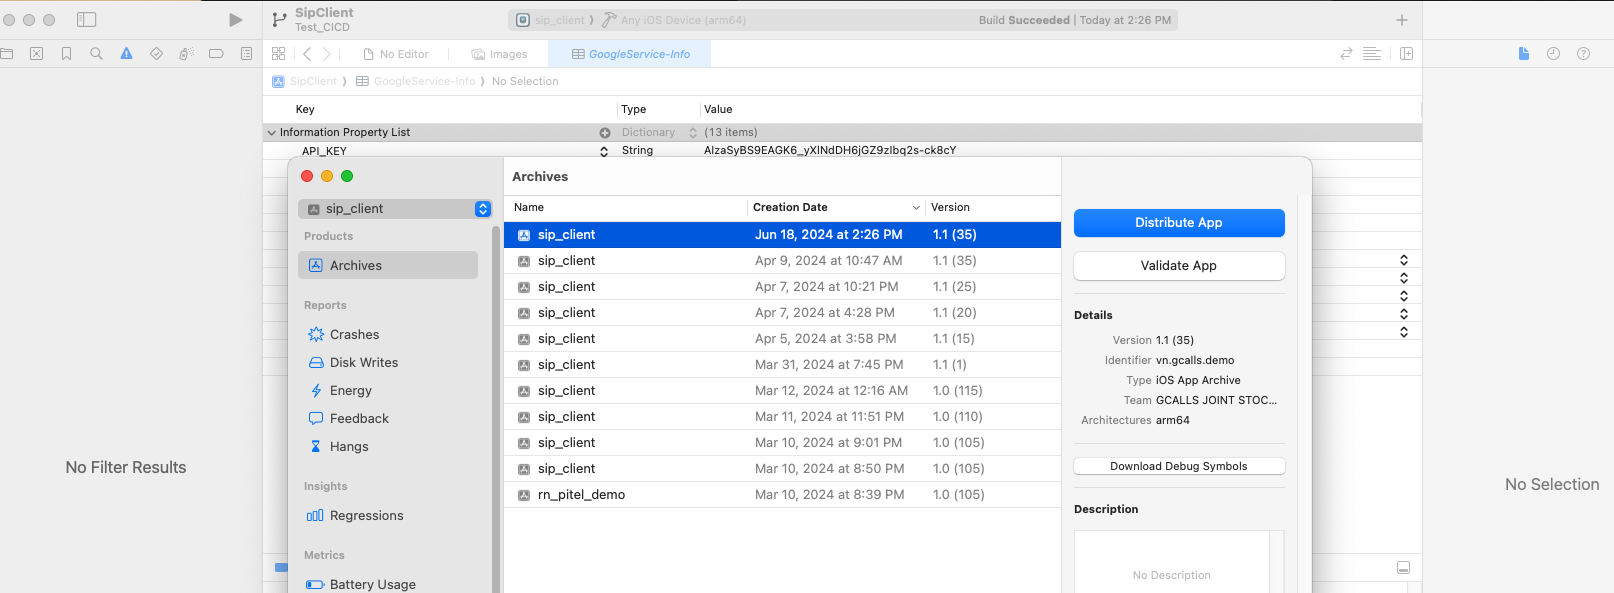Viewport: 1614px width, 593px height.
Task: Select the rn_pitel_demo archive row
Action: [581, 495]
